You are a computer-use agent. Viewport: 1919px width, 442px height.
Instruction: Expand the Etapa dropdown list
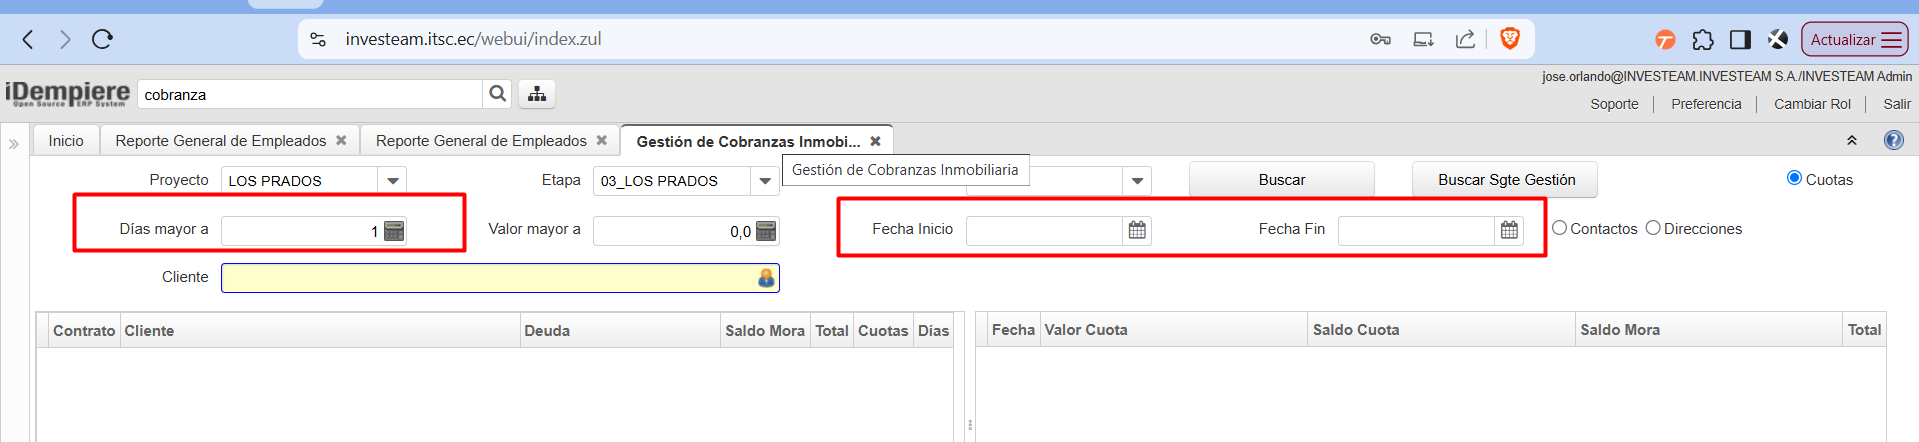(765, 181)
